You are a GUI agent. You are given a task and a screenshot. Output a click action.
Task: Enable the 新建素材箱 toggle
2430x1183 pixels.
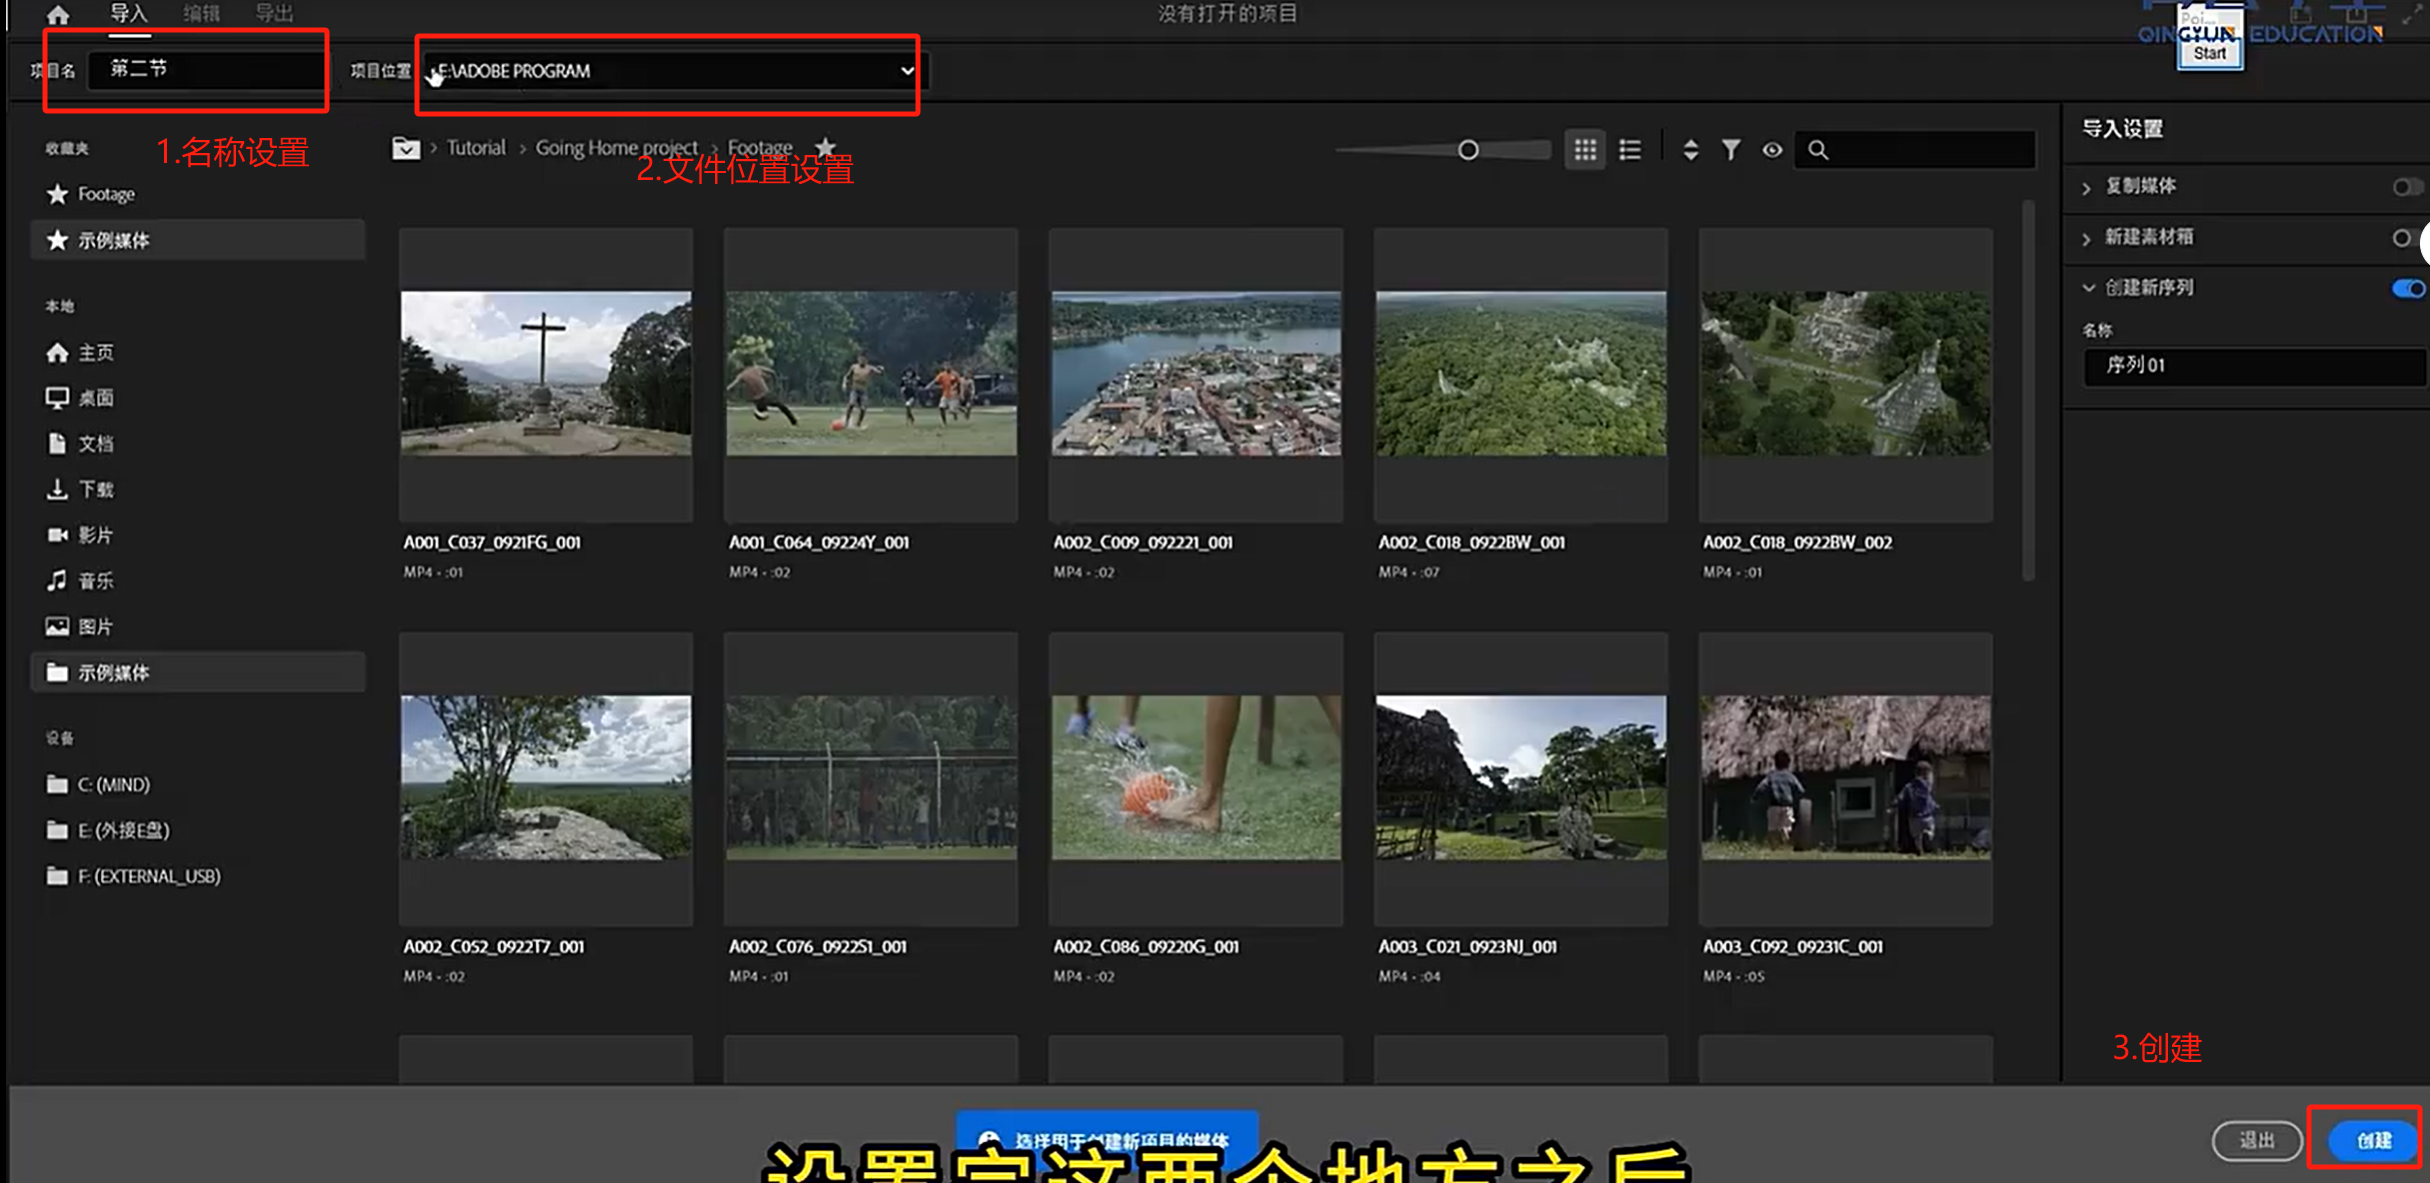pyautogui.click(x=2403, y=238)
